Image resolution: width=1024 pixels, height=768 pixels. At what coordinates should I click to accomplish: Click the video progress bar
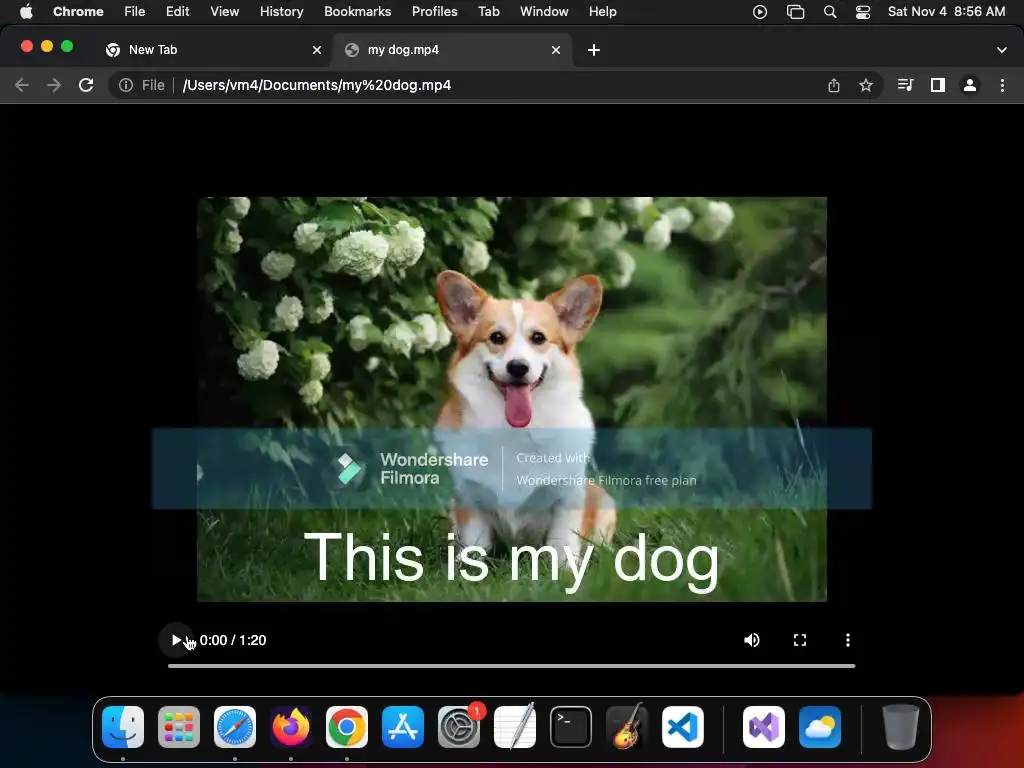point(511,665)
